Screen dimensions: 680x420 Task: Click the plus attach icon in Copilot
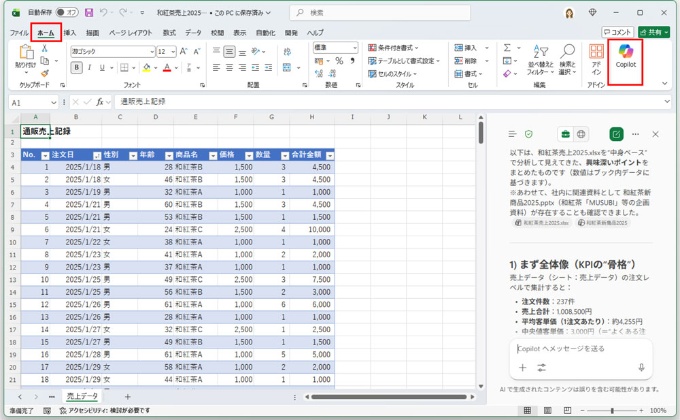(523, 368)
